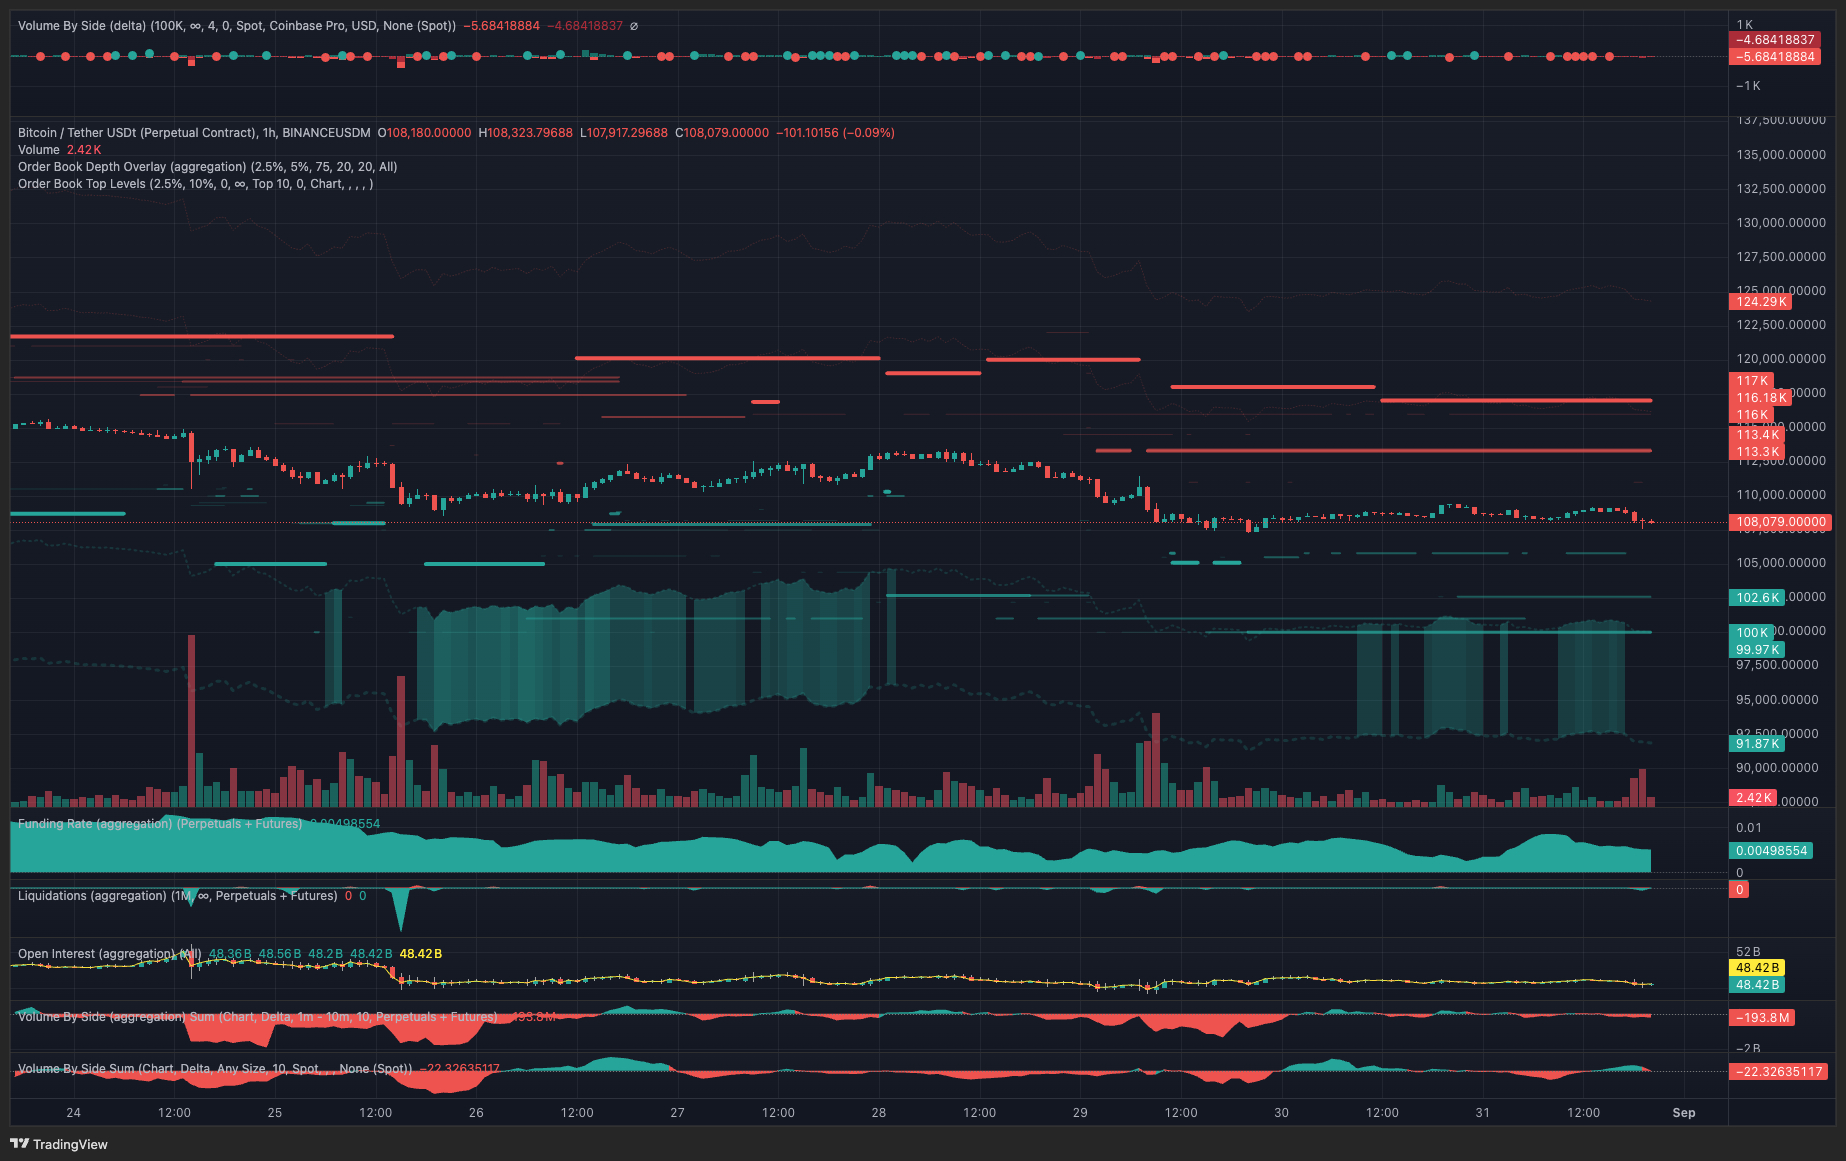1846x1161 pixels.
Task: Click the red −193.8M Volume By Side value
Action: [1763, 1017]
